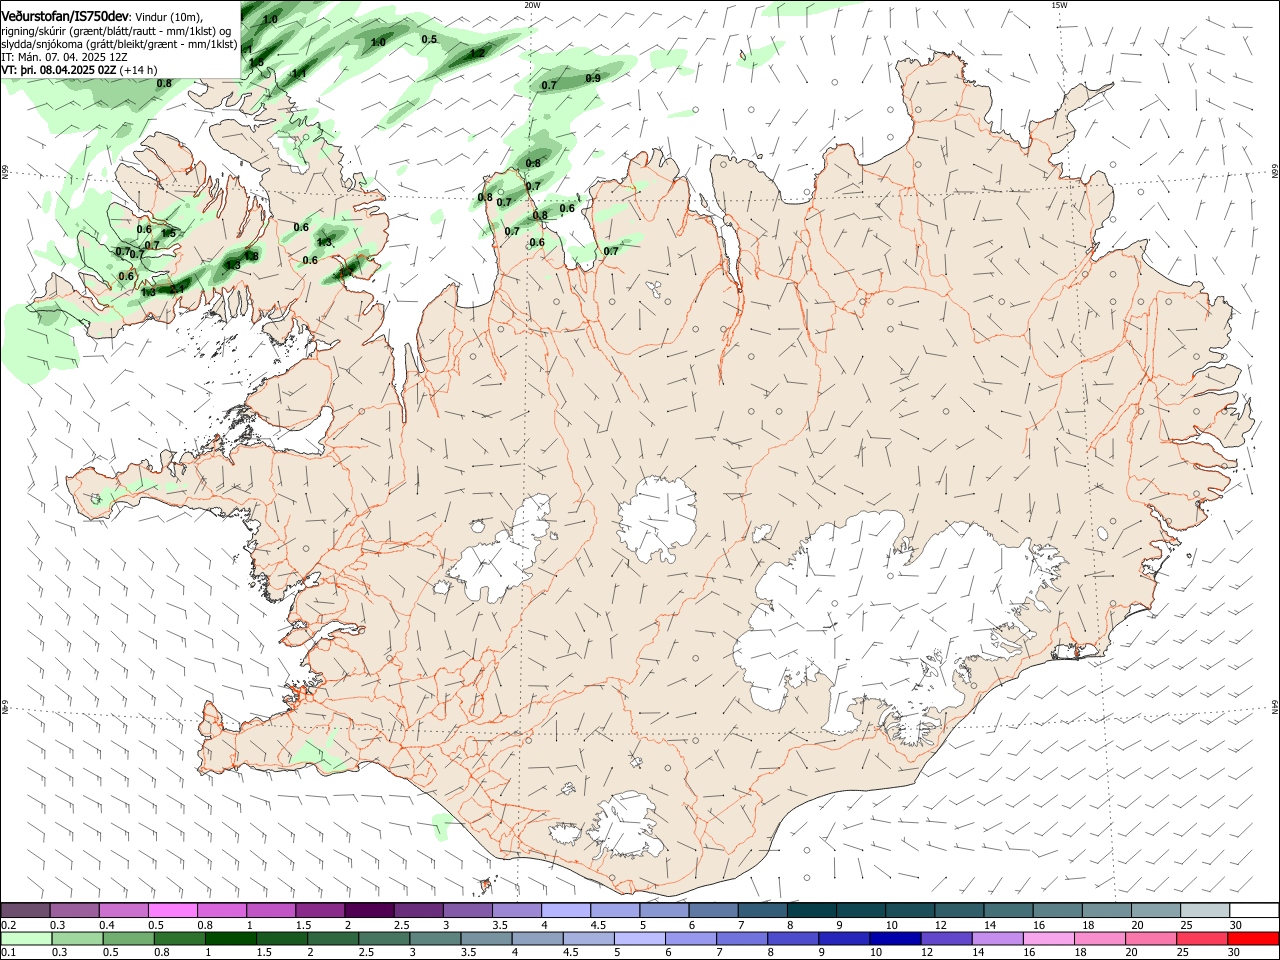Select the dusky purple 0.2–0.3 legend swatch

[x=25, y=910]
